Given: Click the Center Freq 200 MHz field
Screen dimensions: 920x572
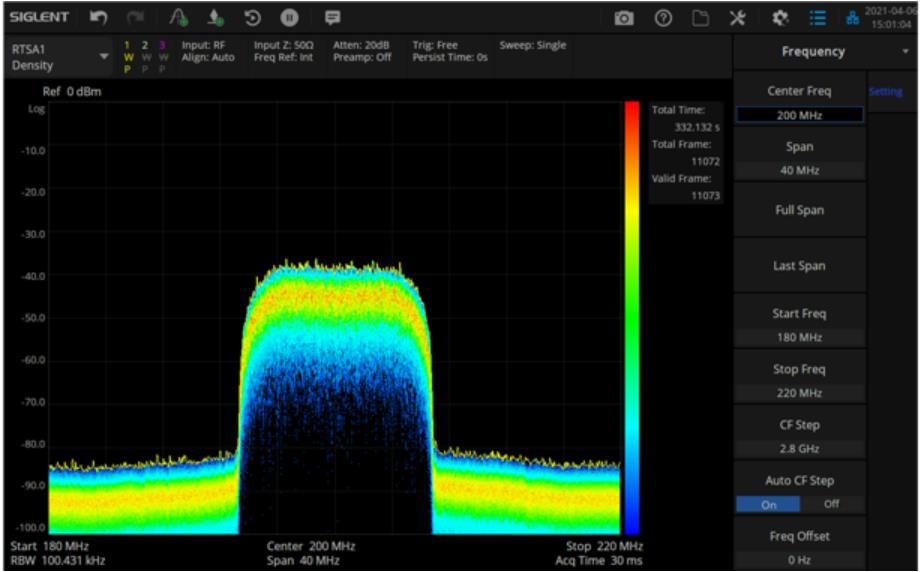Looking at the screenshot, I should pyautogui.click(x=798, y=115).
